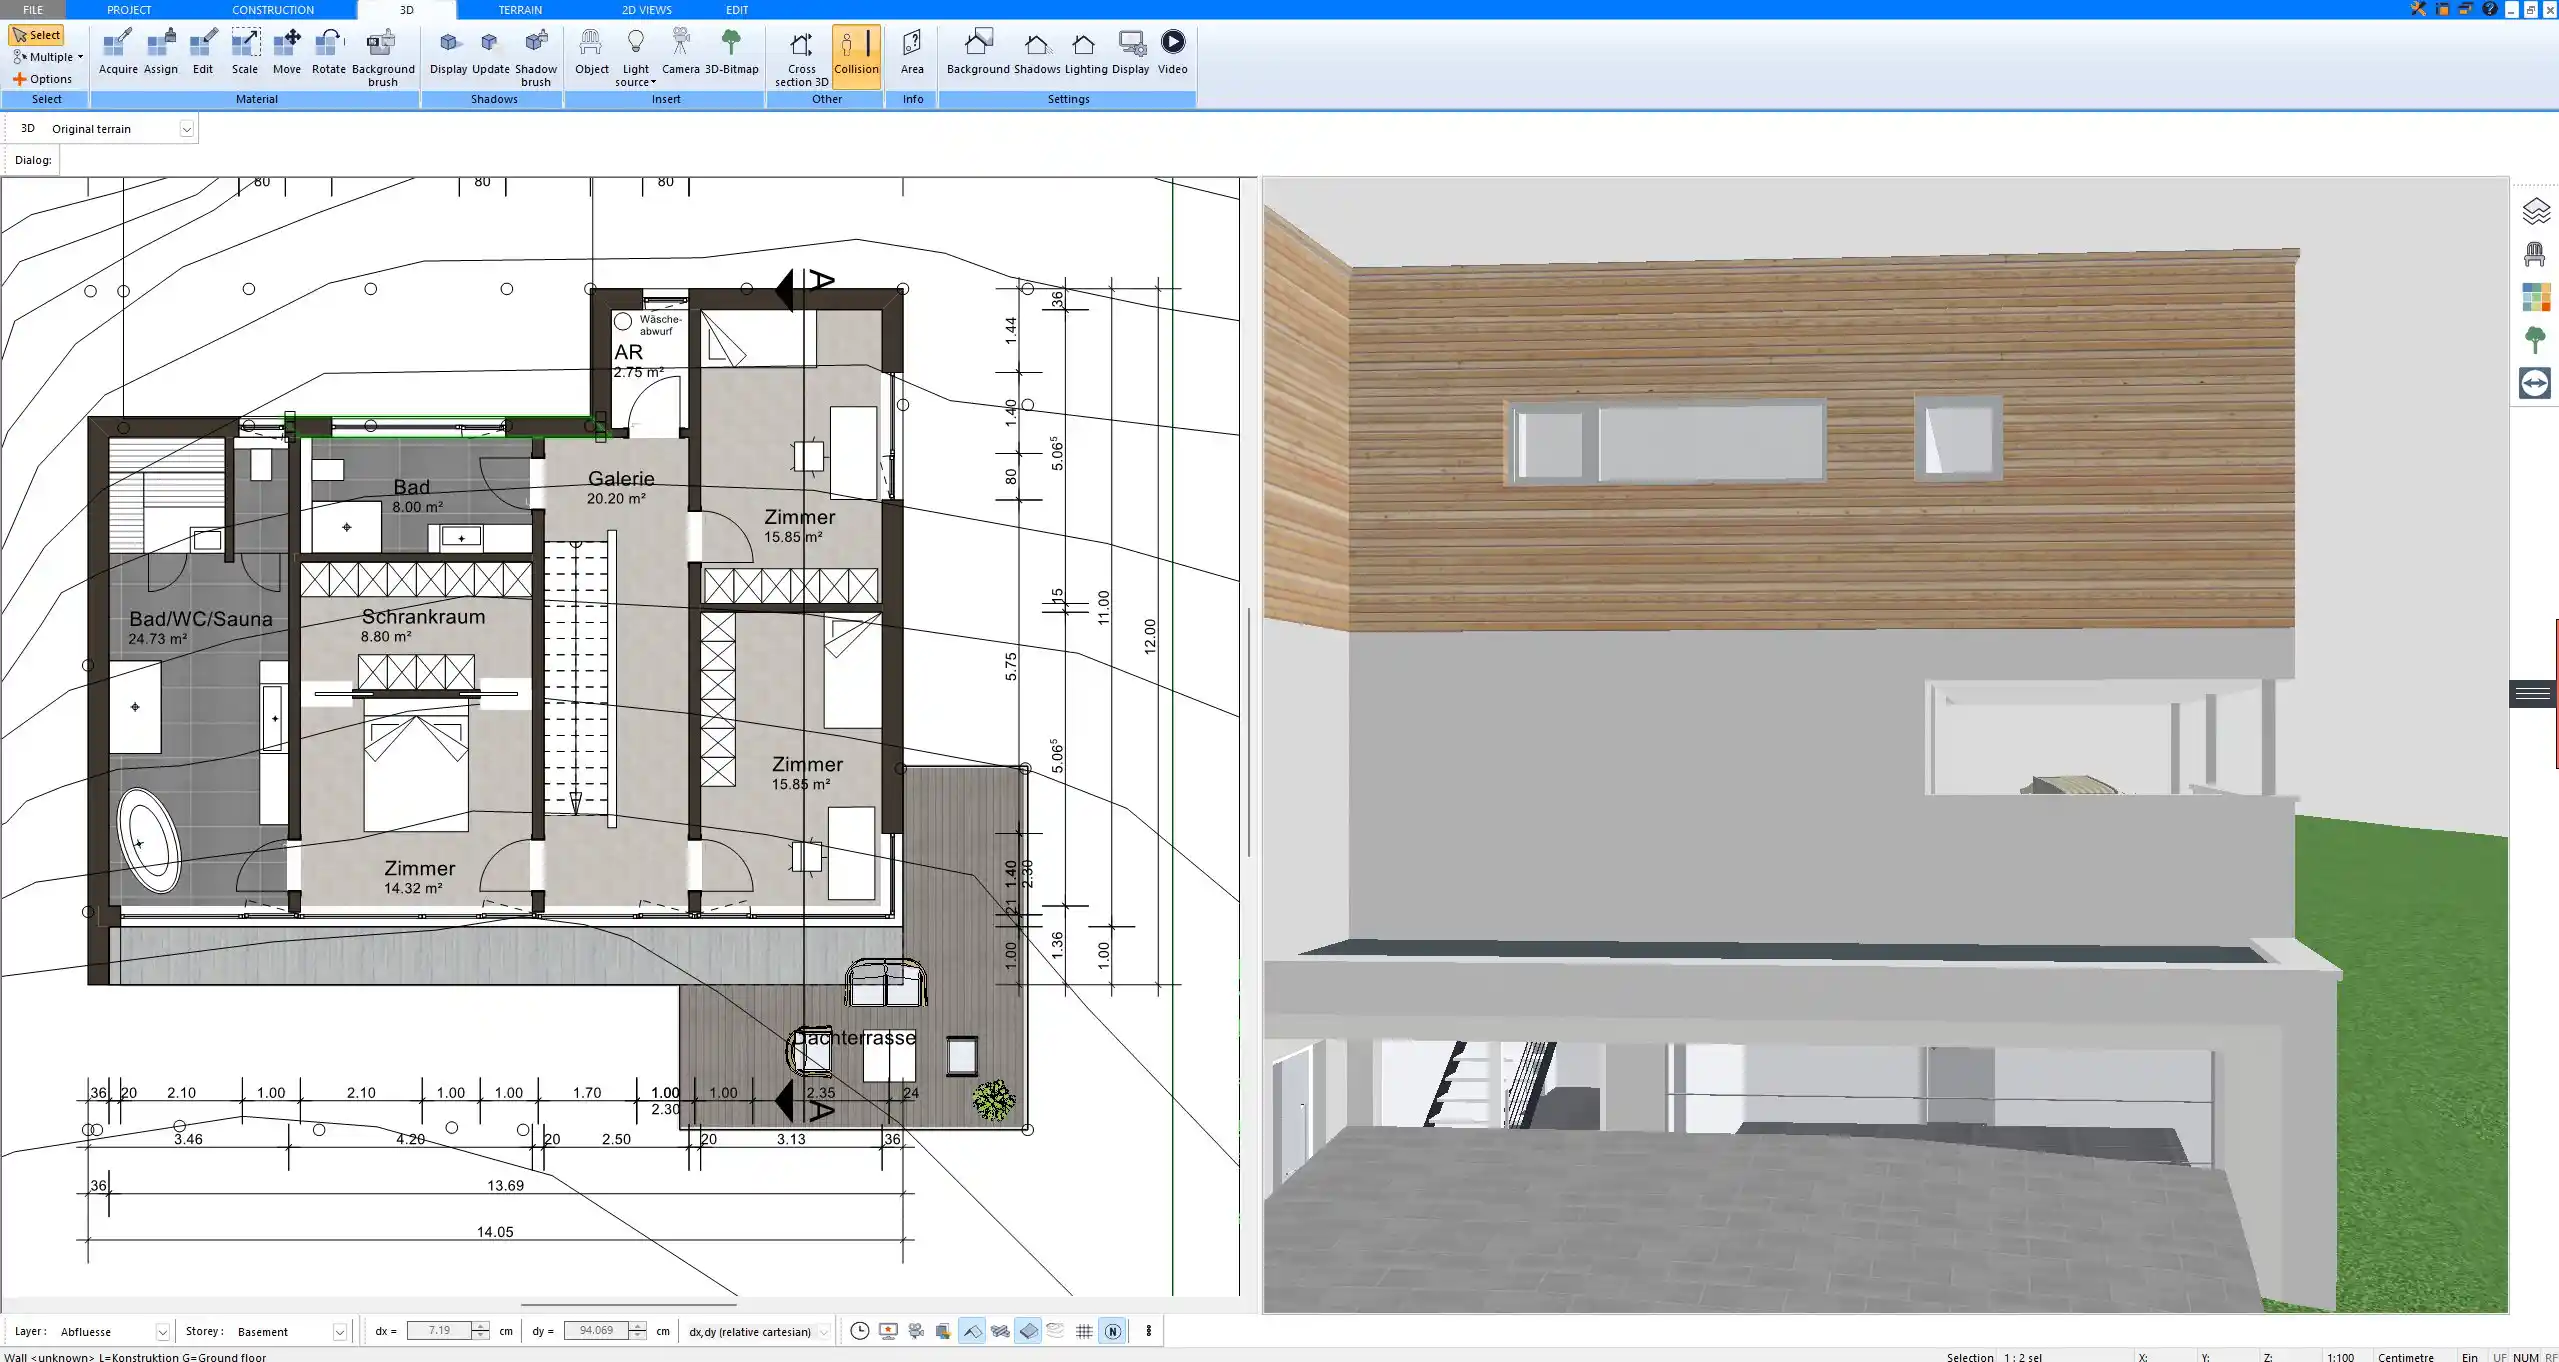
Task: Click the monitor presentation icon in bottom toolbar
Action: pyautogui.click(x=888, y=1331)
